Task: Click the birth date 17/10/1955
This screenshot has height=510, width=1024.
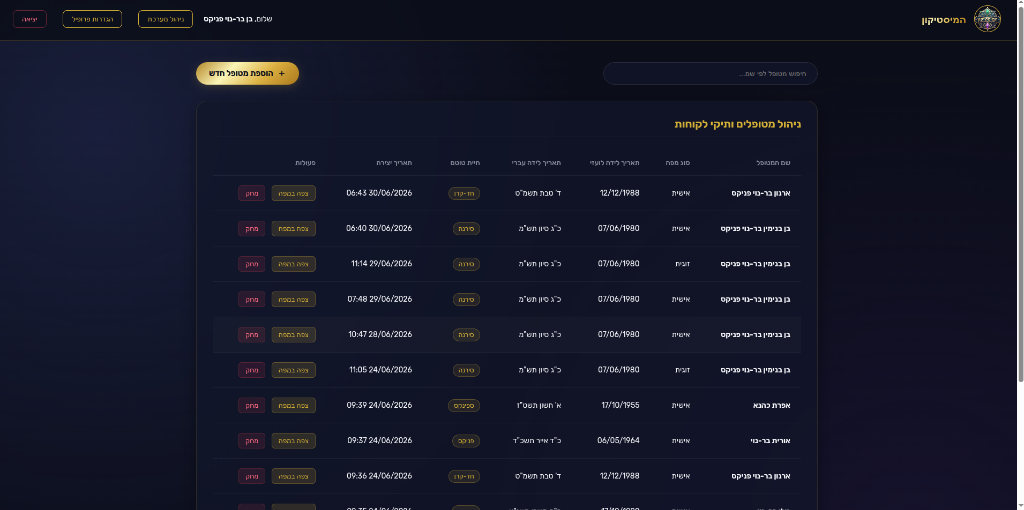Action: (x=620, y=406)
